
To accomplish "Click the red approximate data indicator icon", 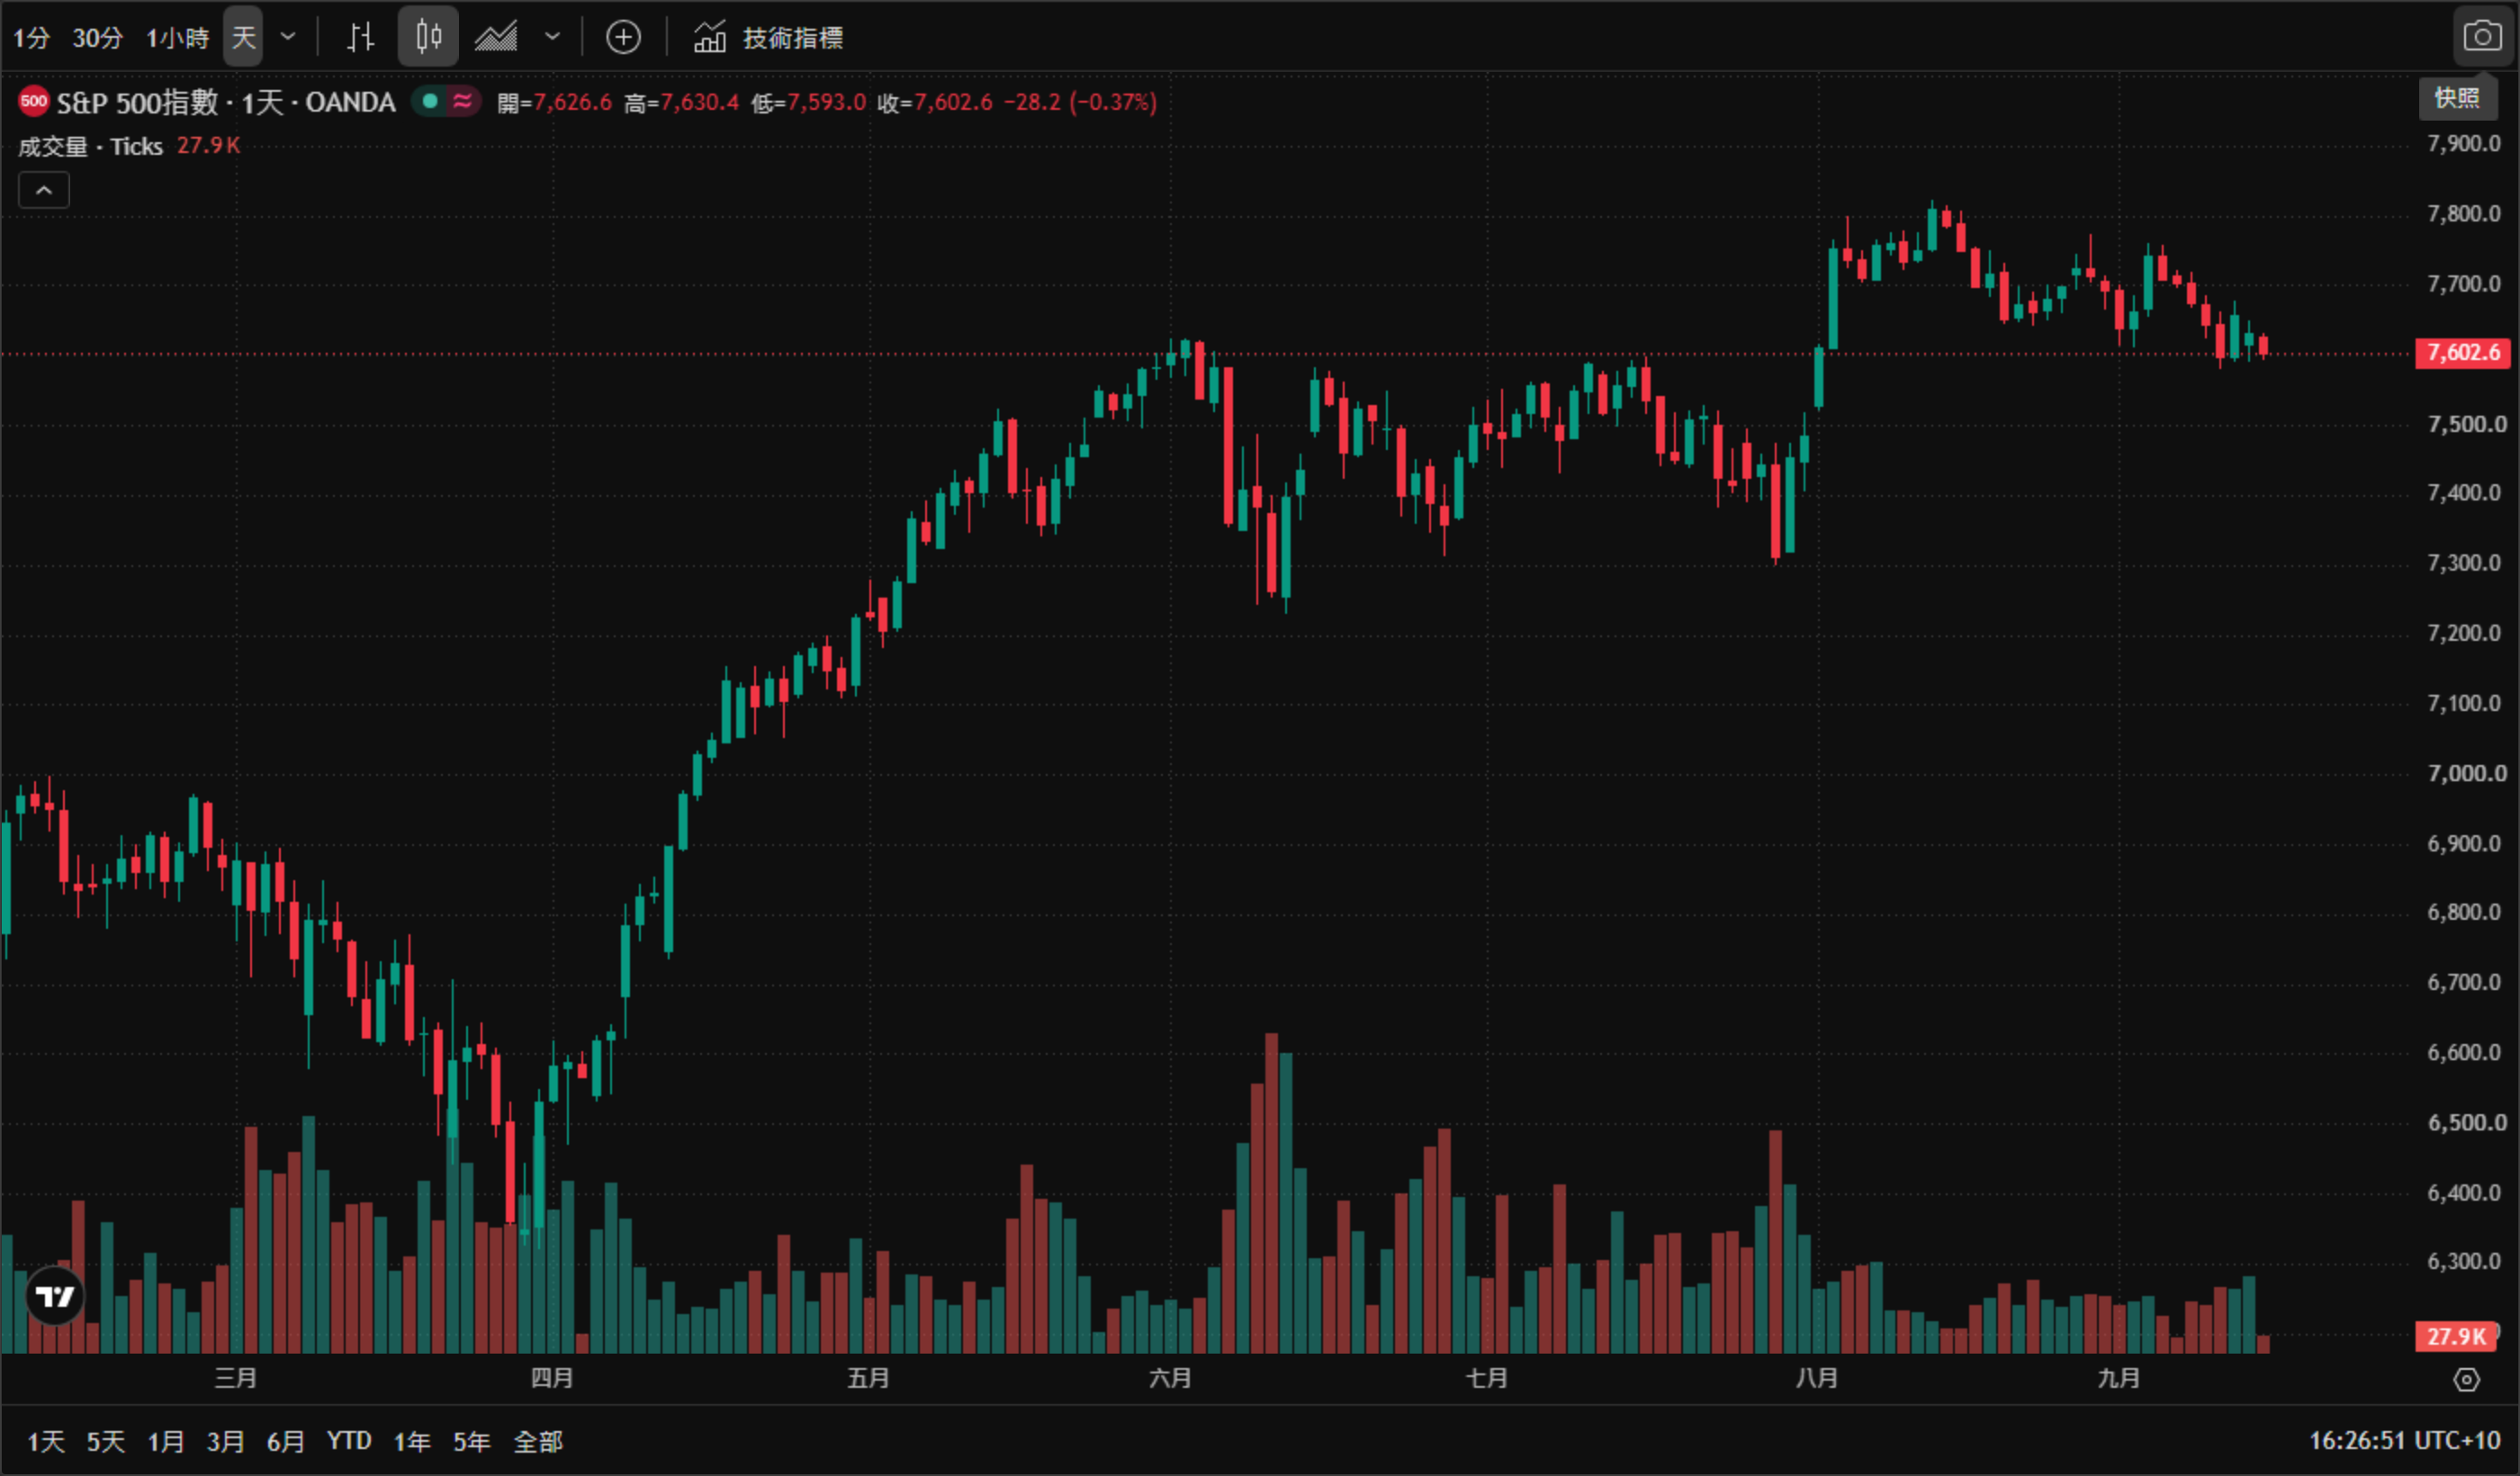I will click(462, 101).
